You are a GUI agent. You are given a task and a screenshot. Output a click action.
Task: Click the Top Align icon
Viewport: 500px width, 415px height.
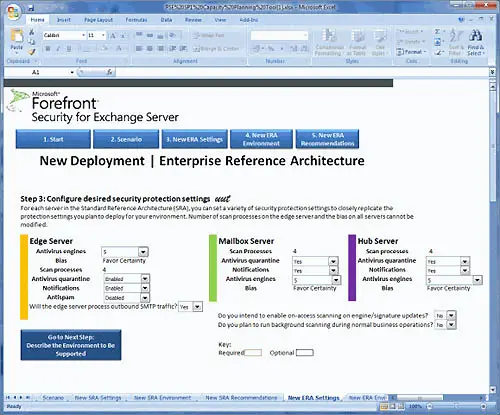[139, 35]
